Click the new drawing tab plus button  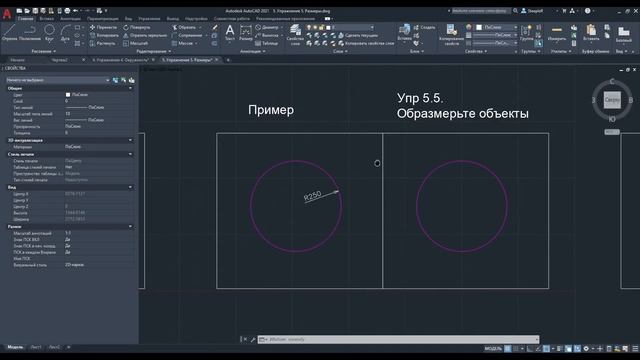(228, 60)
